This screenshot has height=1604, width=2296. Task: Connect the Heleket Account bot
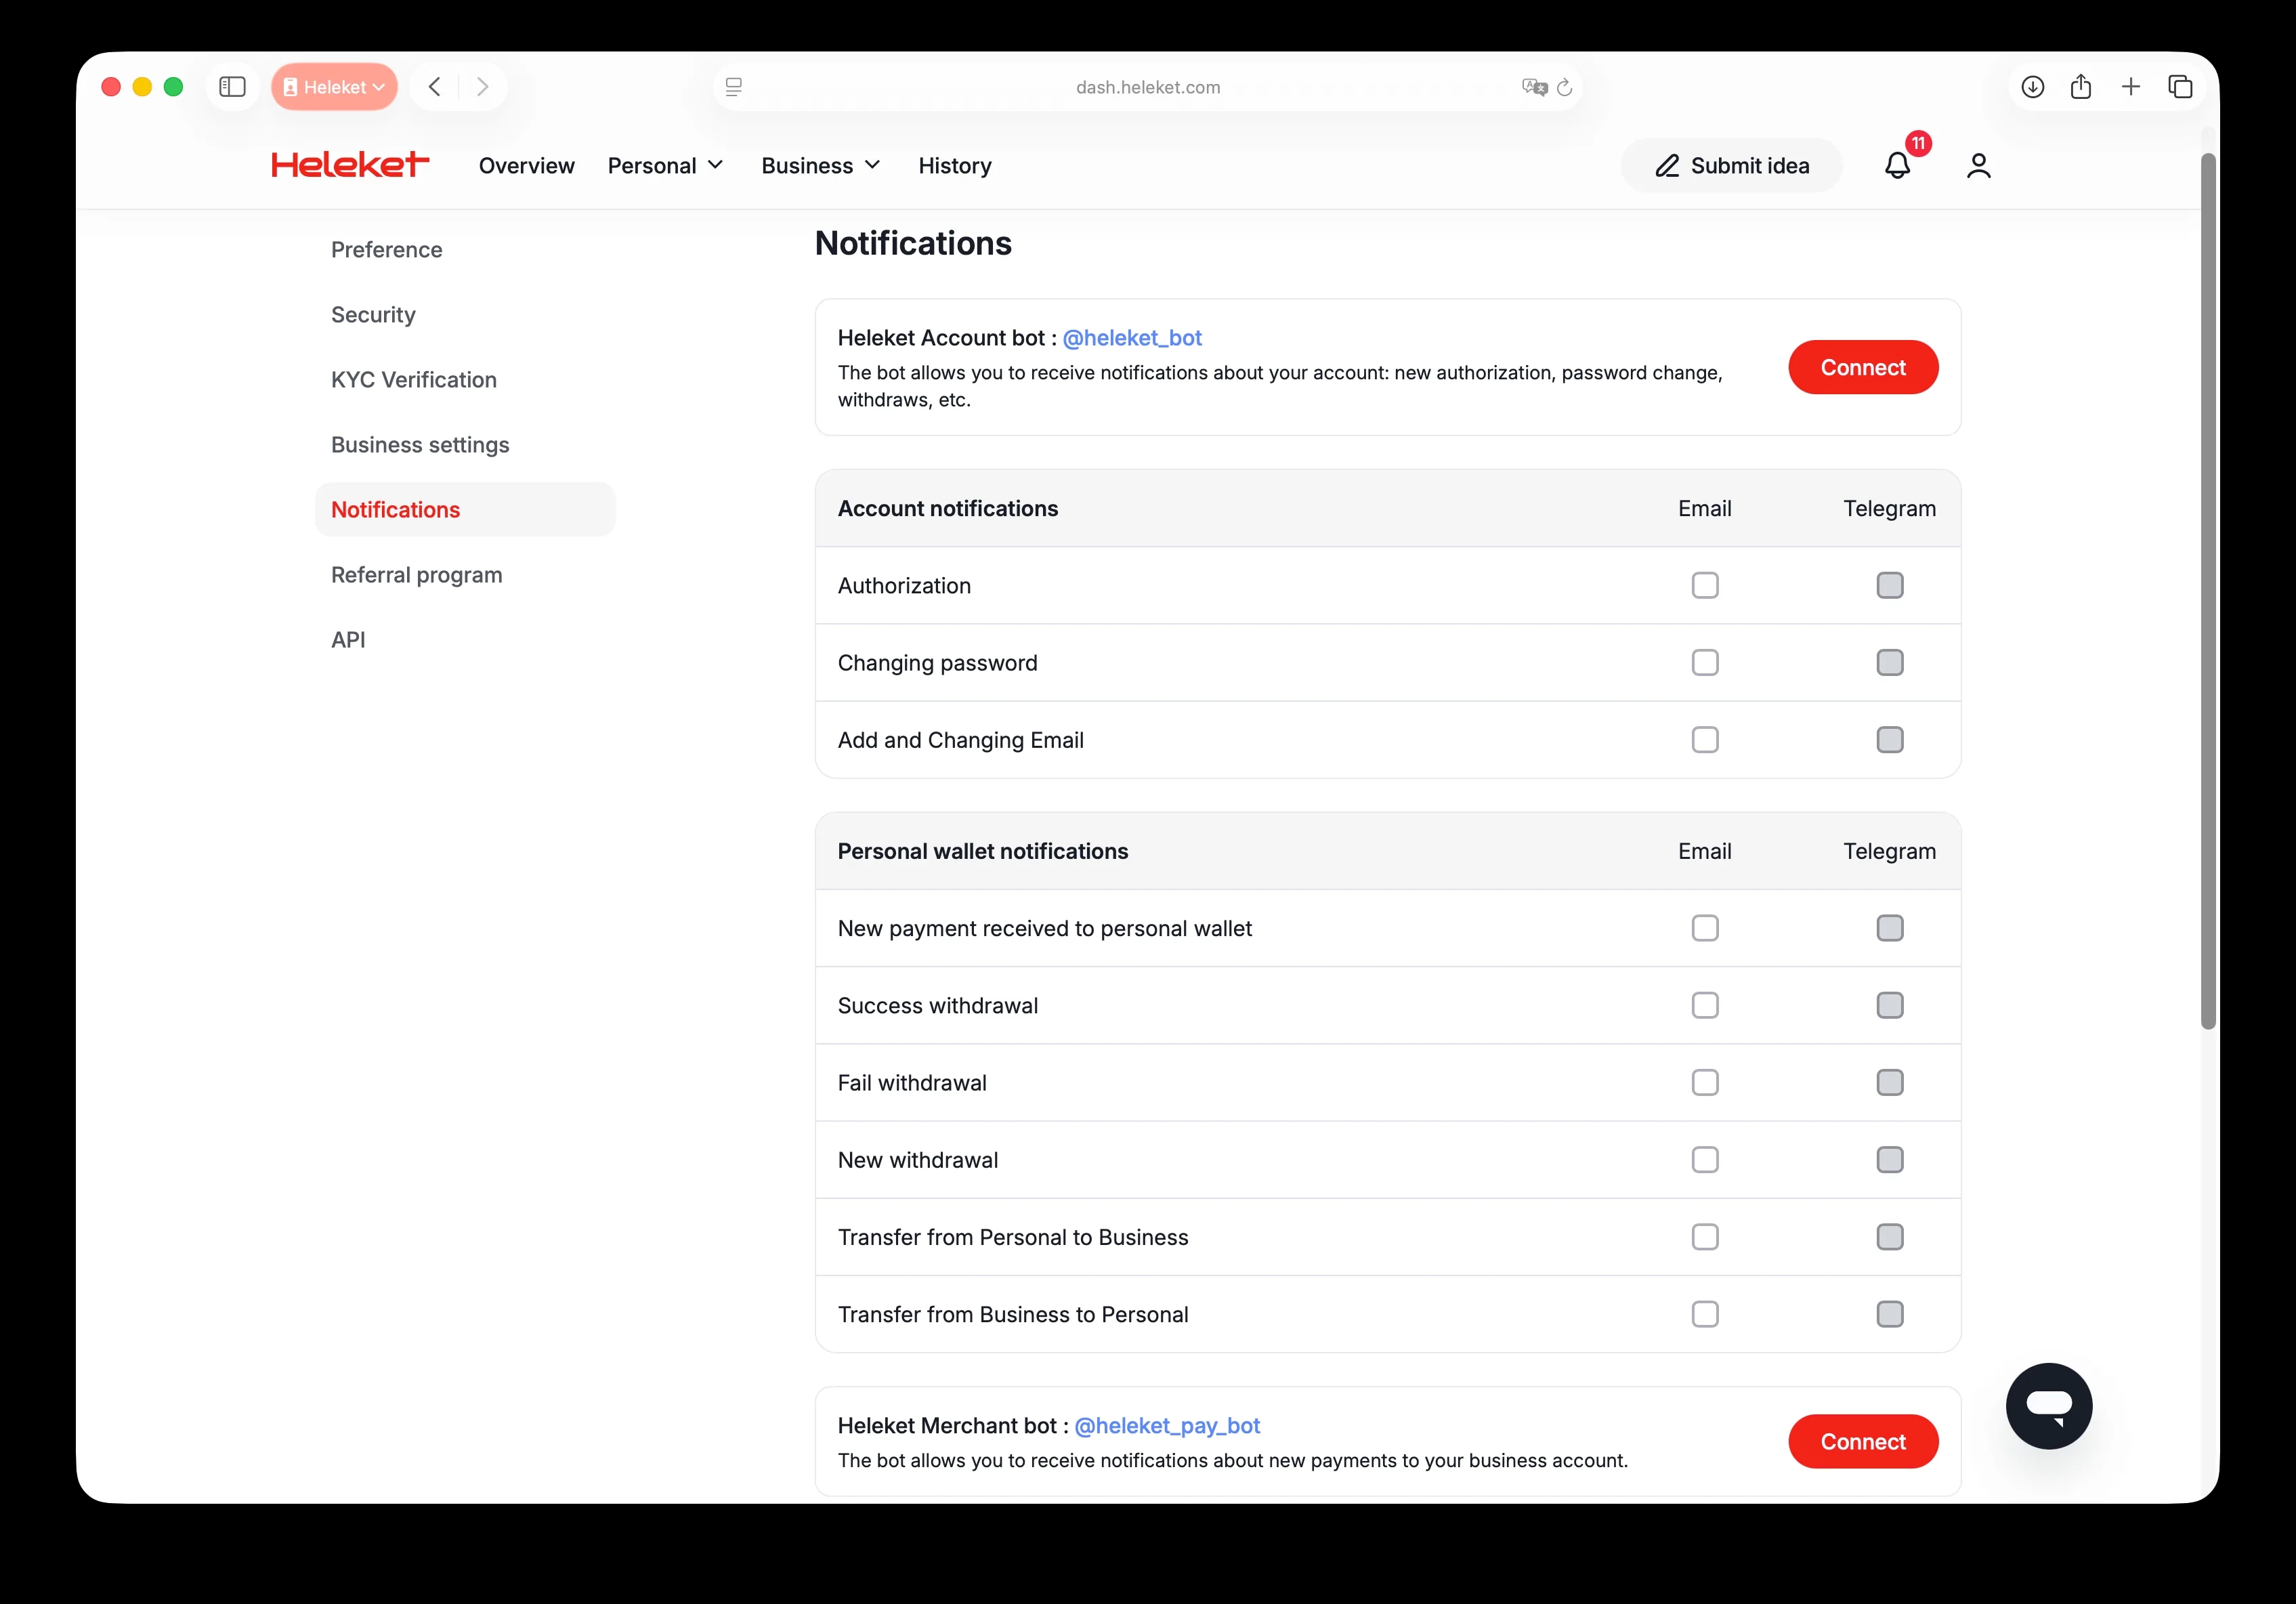1862,367
